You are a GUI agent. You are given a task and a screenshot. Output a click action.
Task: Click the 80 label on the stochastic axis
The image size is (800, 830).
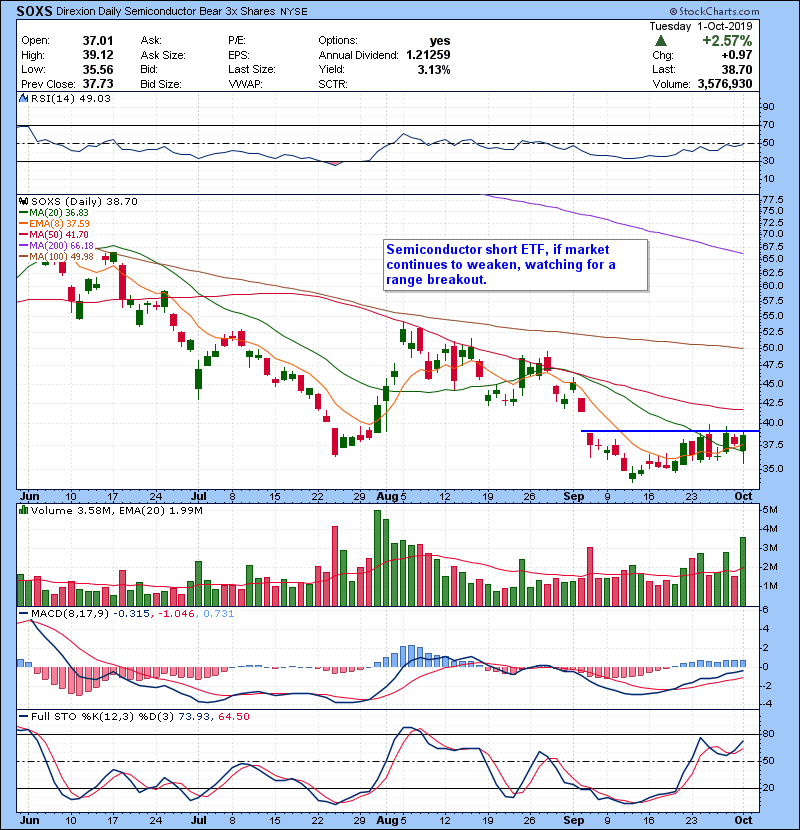[768, 734]
